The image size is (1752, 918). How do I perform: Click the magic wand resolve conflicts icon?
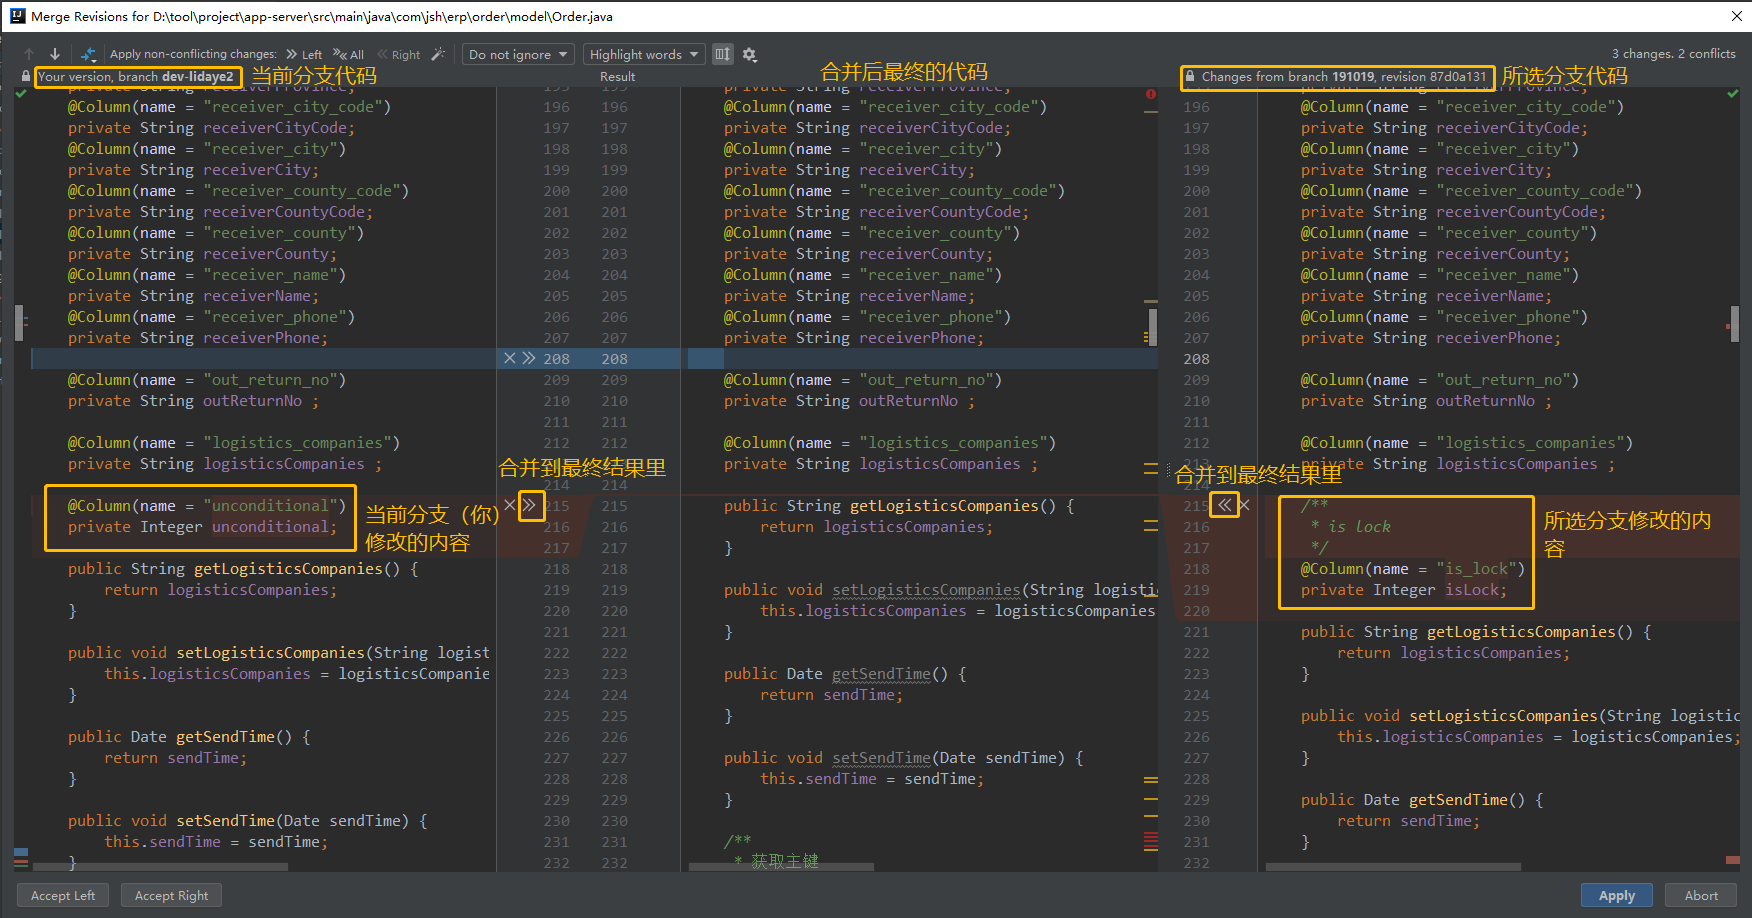click(x=438, y=54)
